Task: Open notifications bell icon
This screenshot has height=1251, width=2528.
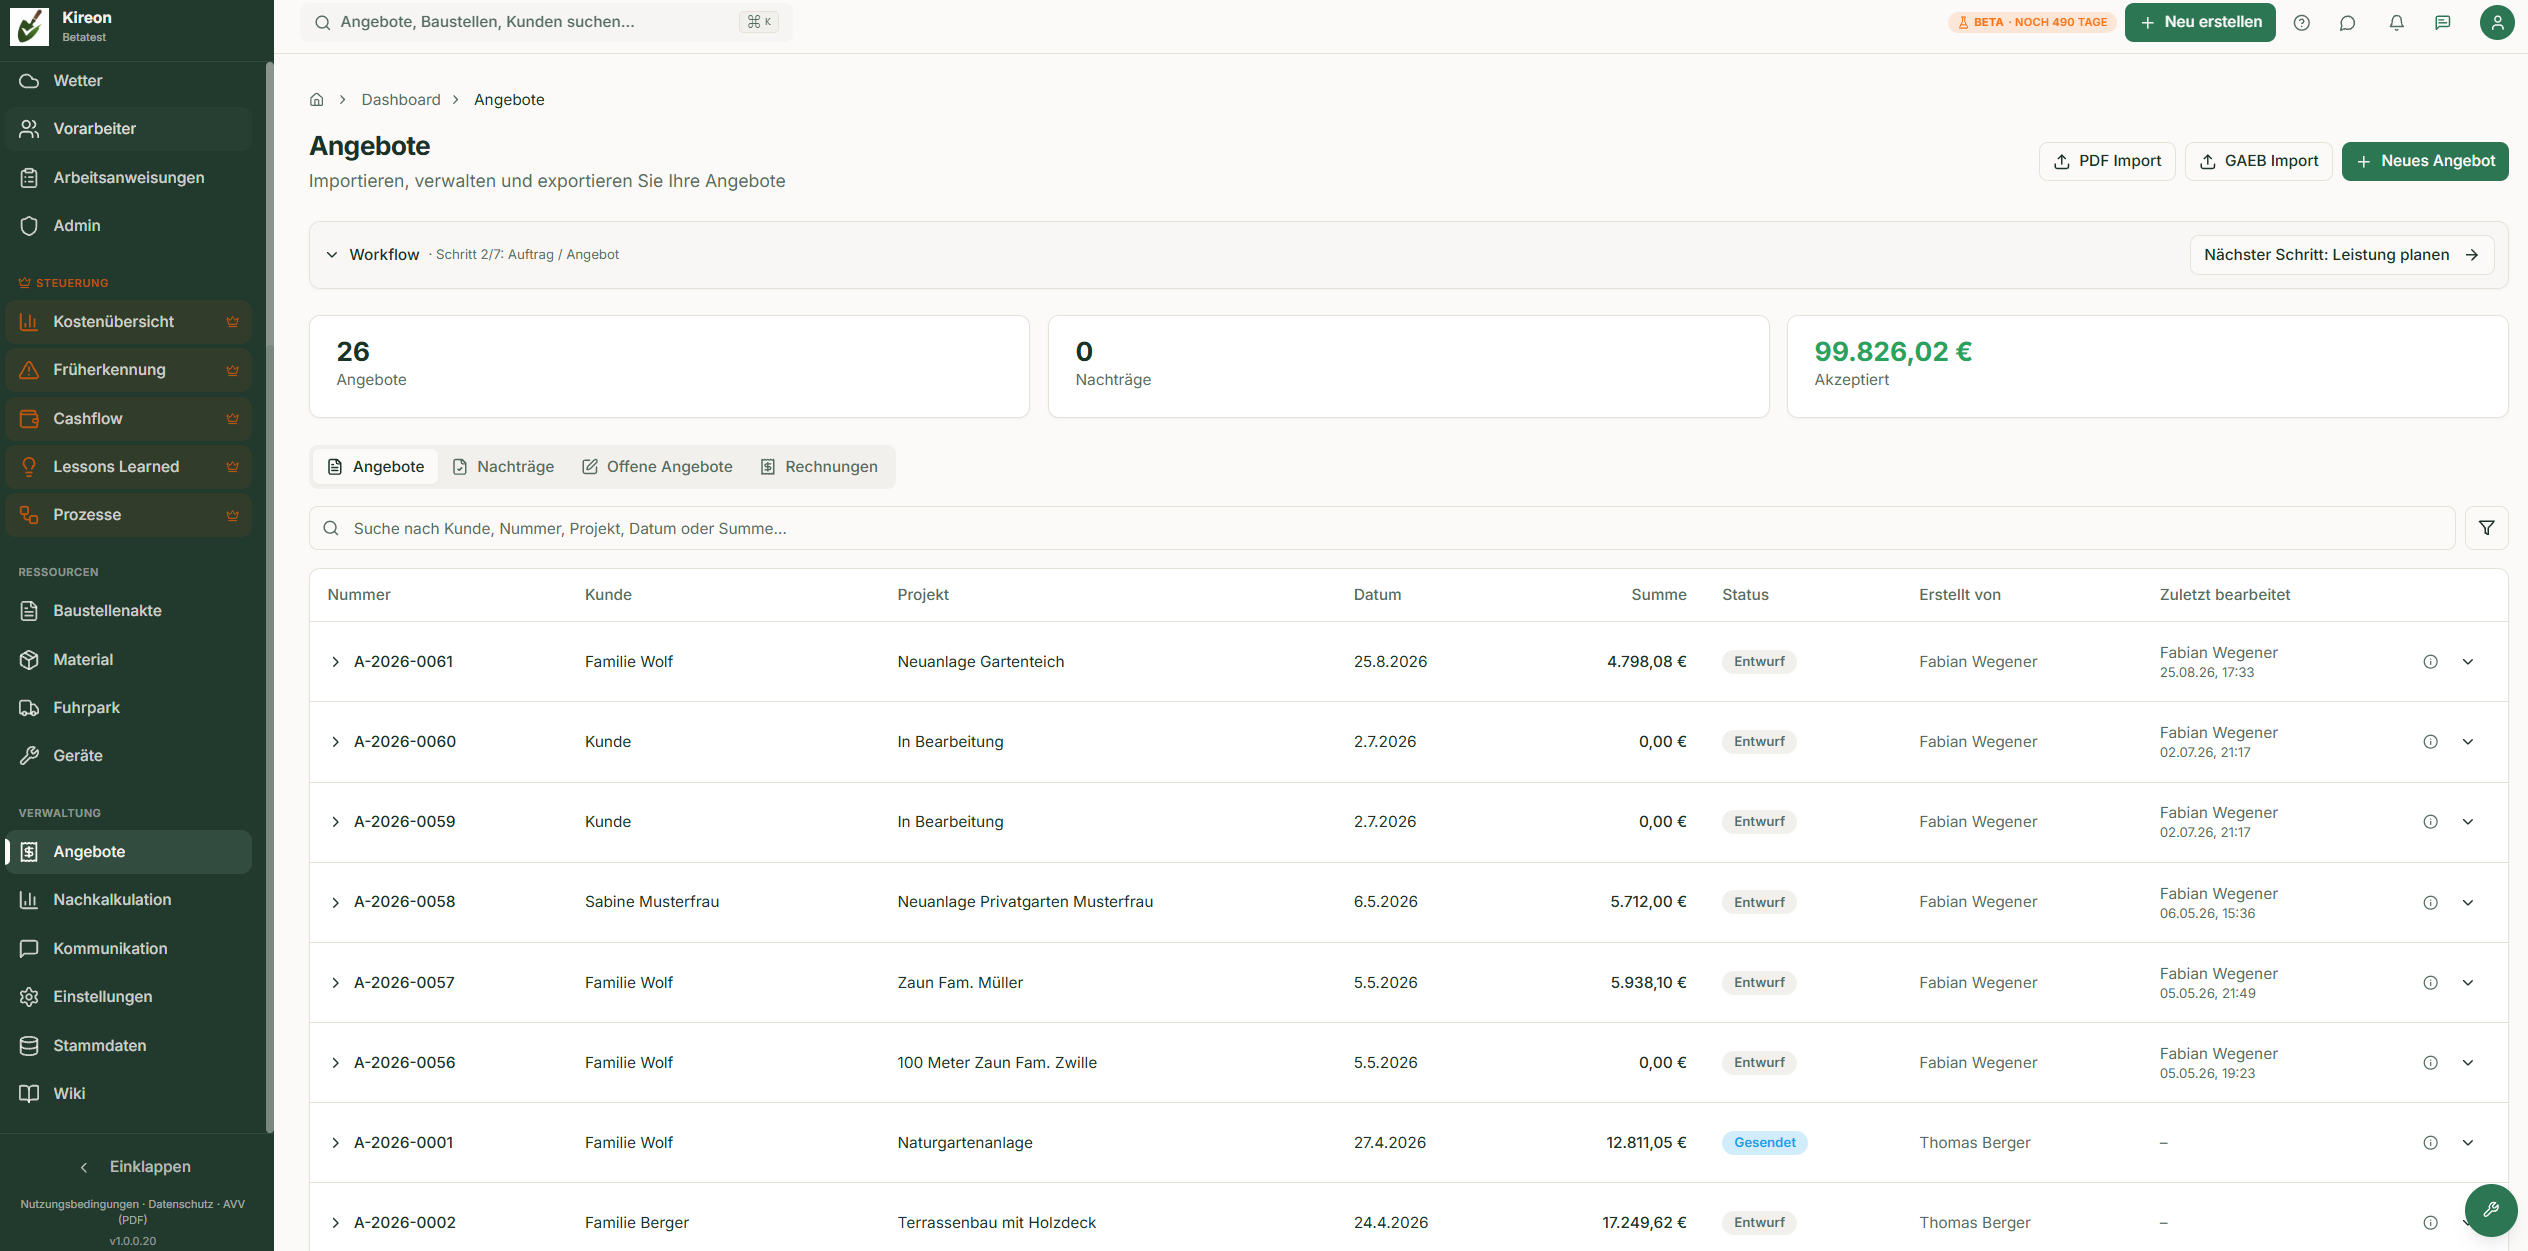Action: point(2397,23)
